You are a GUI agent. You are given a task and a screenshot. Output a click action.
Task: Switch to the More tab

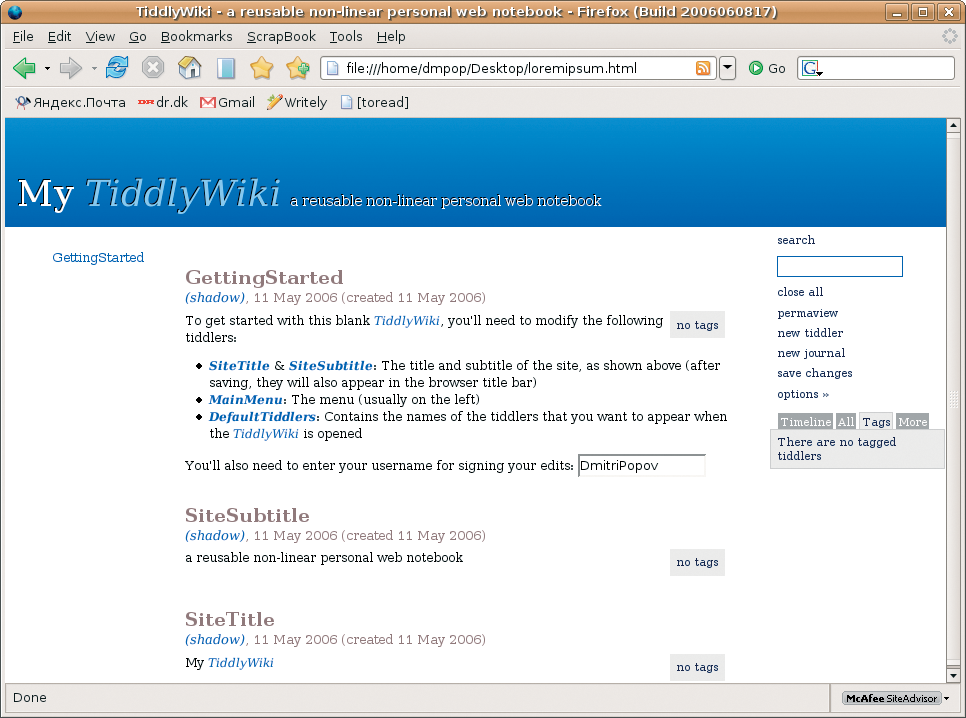coord(912,422)
